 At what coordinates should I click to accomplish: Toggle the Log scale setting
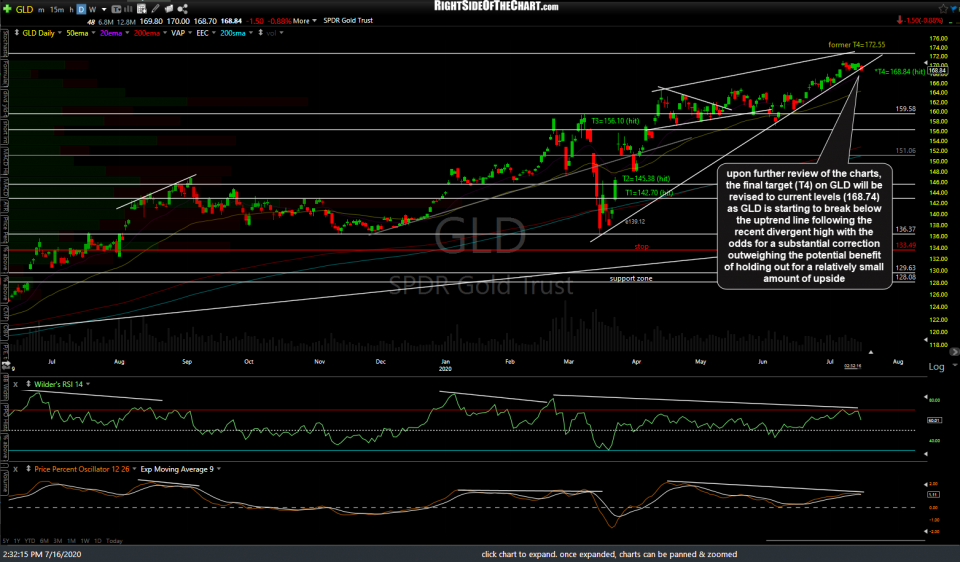[936, 367]
